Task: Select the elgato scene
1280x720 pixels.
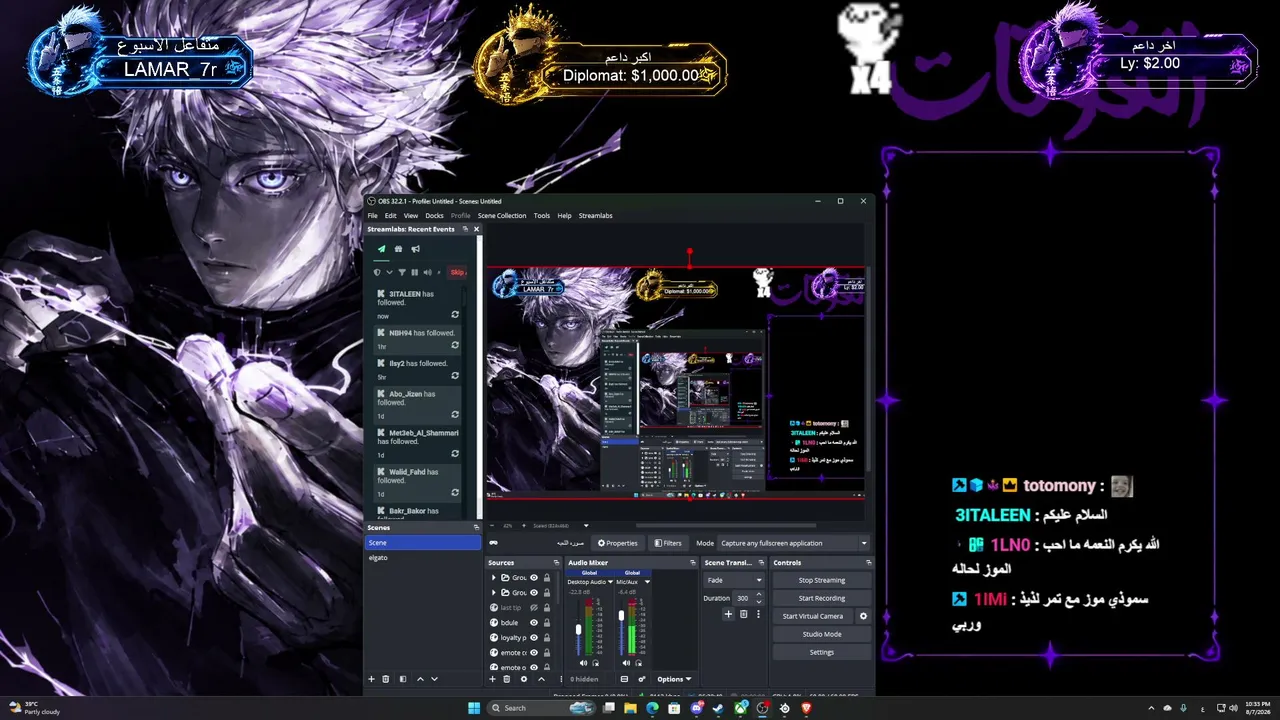Action: pyautogui.click(x=423, y=557)
